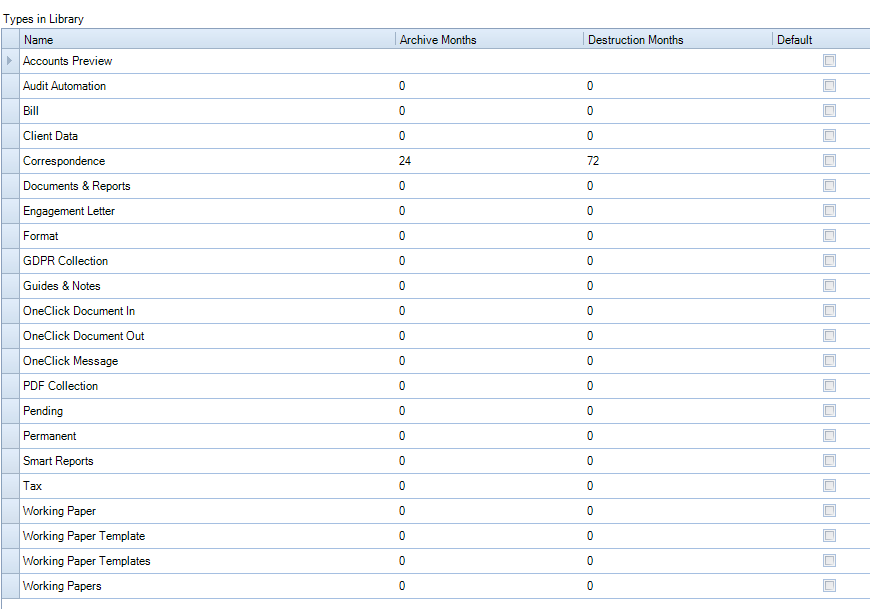This screenshot has width=870, height=609.
Task: Select the Permanent type name
Action: pos(49,435)
